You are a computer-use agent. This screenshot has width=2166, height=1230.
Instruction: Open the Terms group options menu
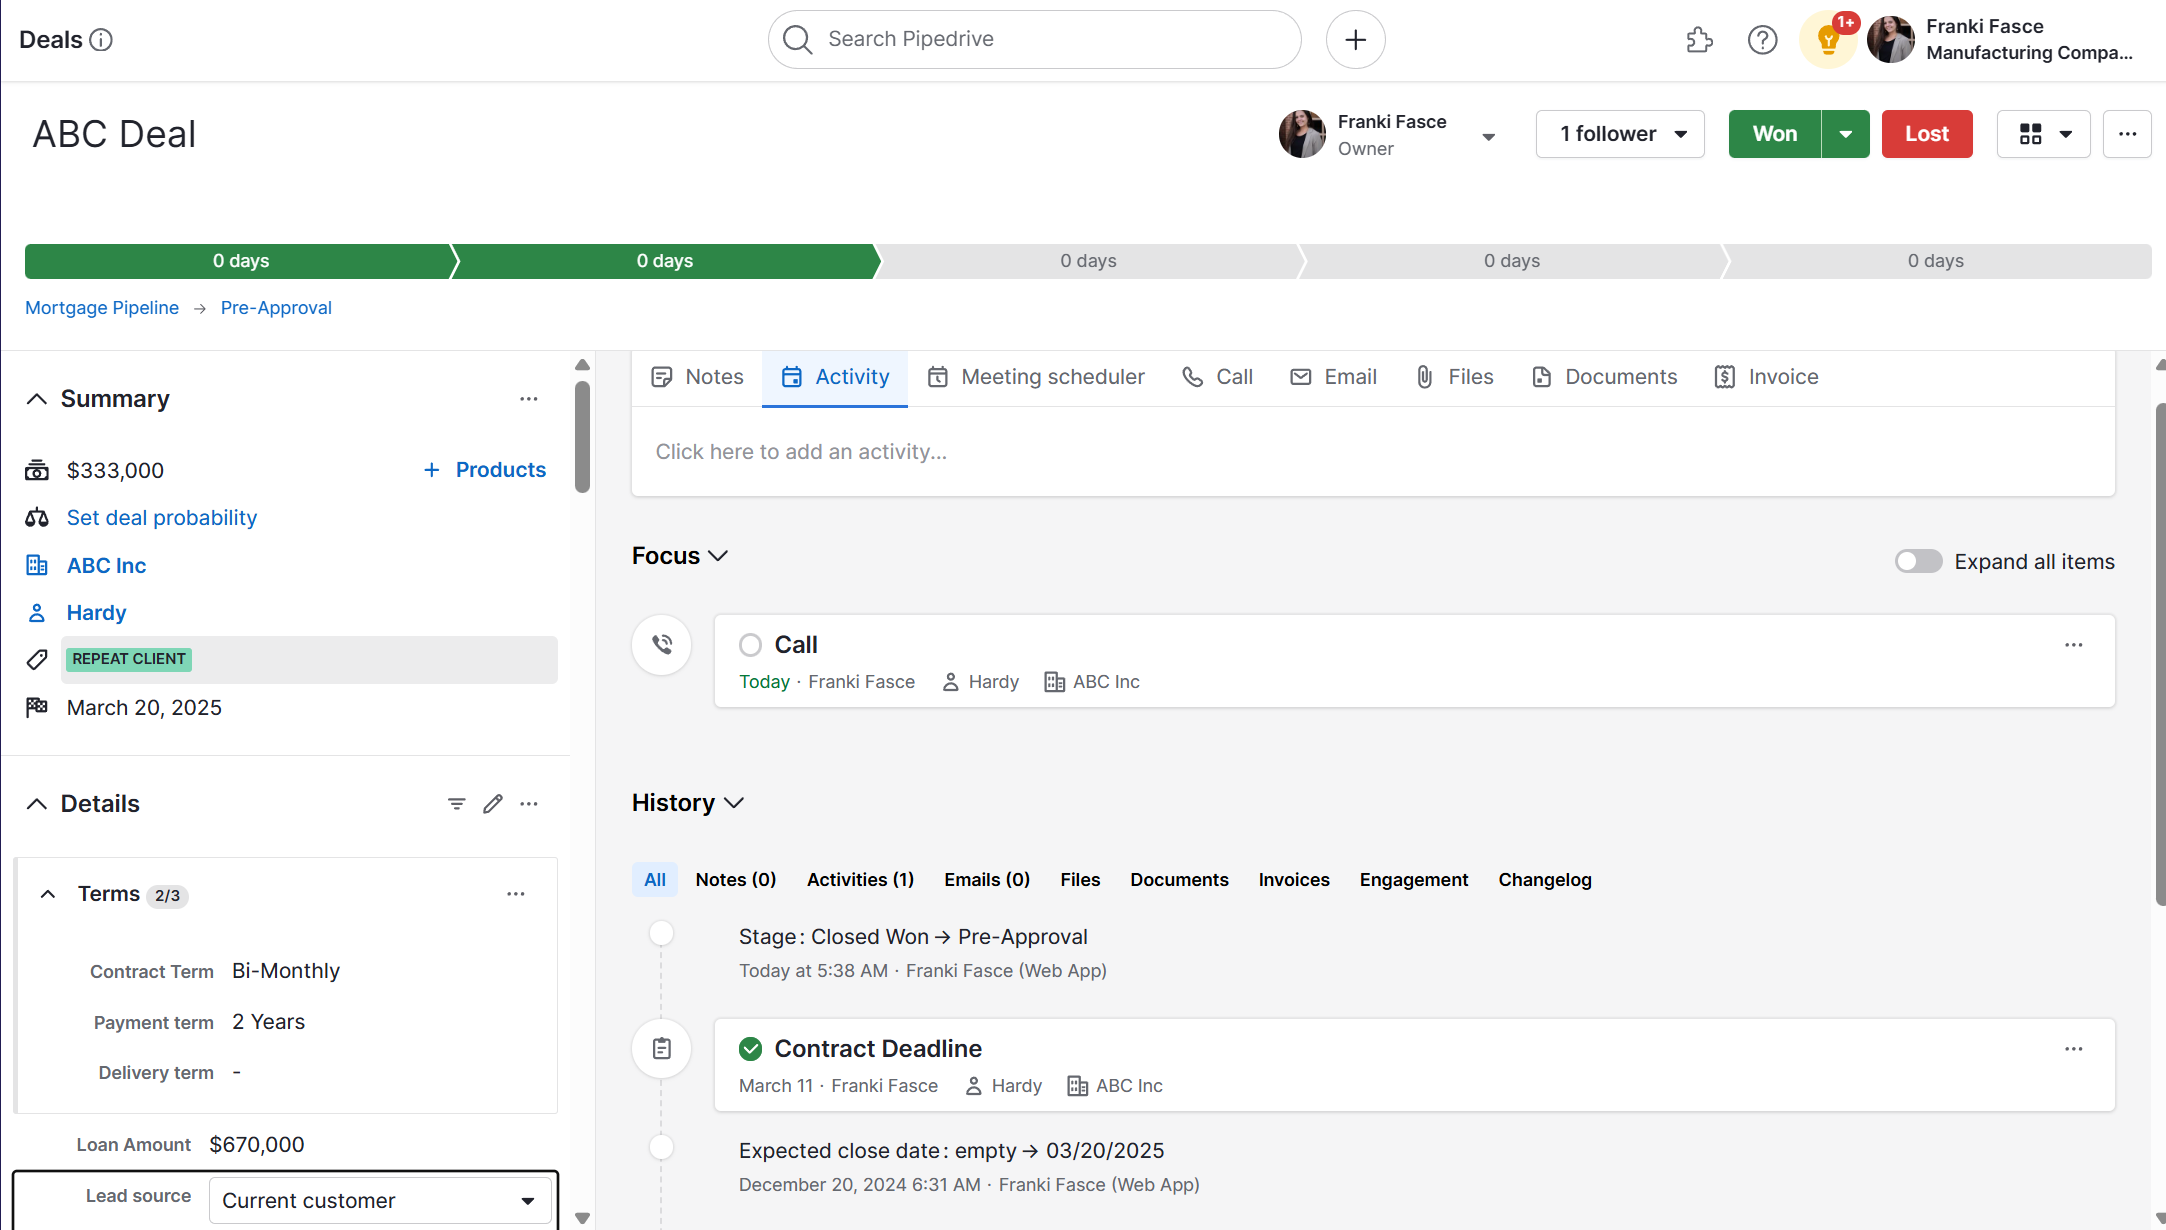516,894
